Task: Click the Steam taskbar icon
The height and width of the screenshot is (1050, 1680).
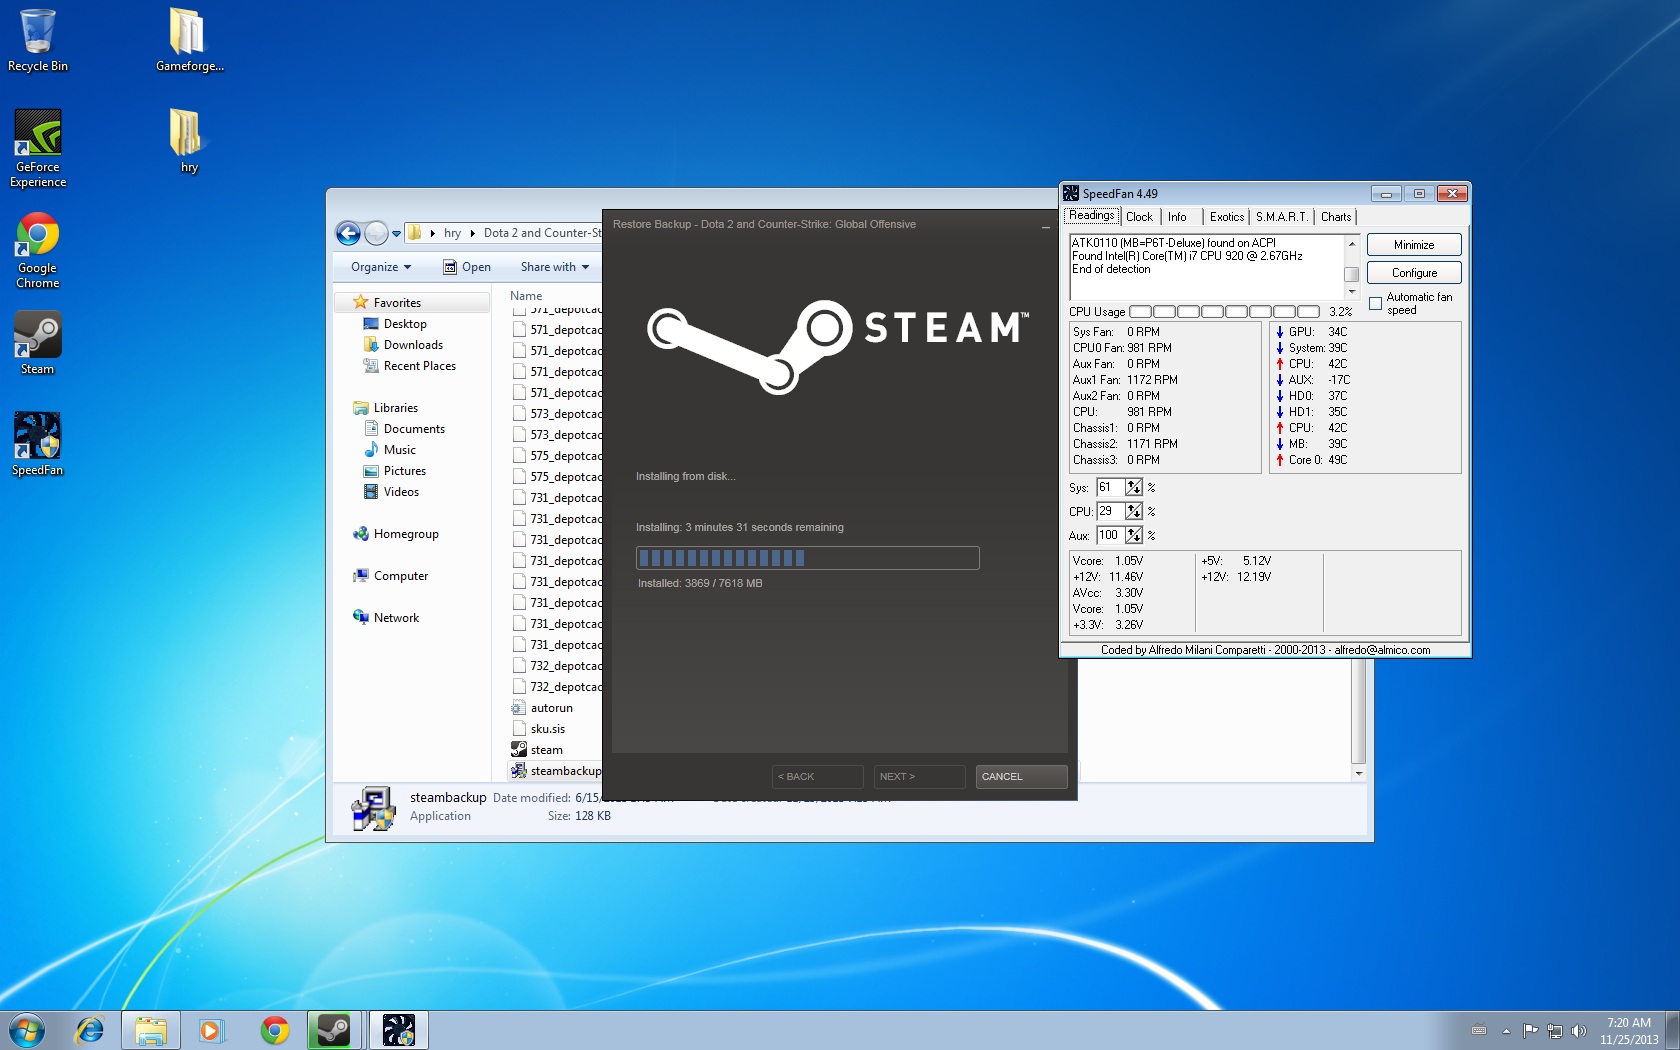Action: tap(333, 1029)
